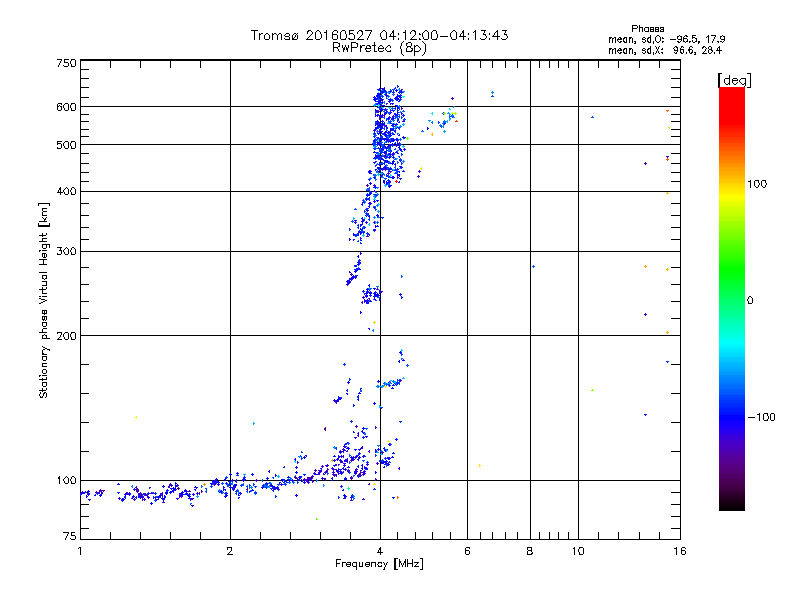Click the x-axis tick label '1'

click(x=80, y=551)
